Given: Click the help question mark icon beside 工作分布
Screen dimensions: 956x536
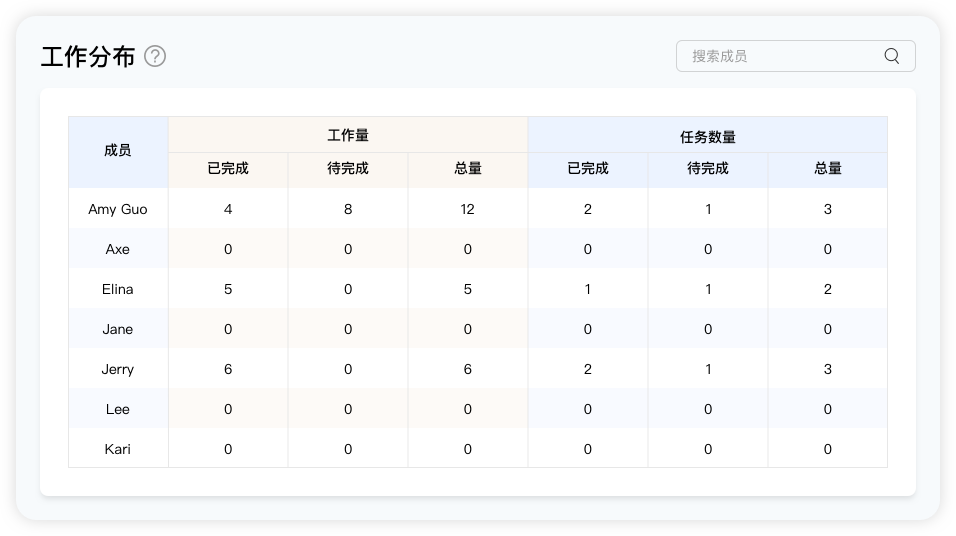Looking at the screenshot, I should tap(155, 56).
